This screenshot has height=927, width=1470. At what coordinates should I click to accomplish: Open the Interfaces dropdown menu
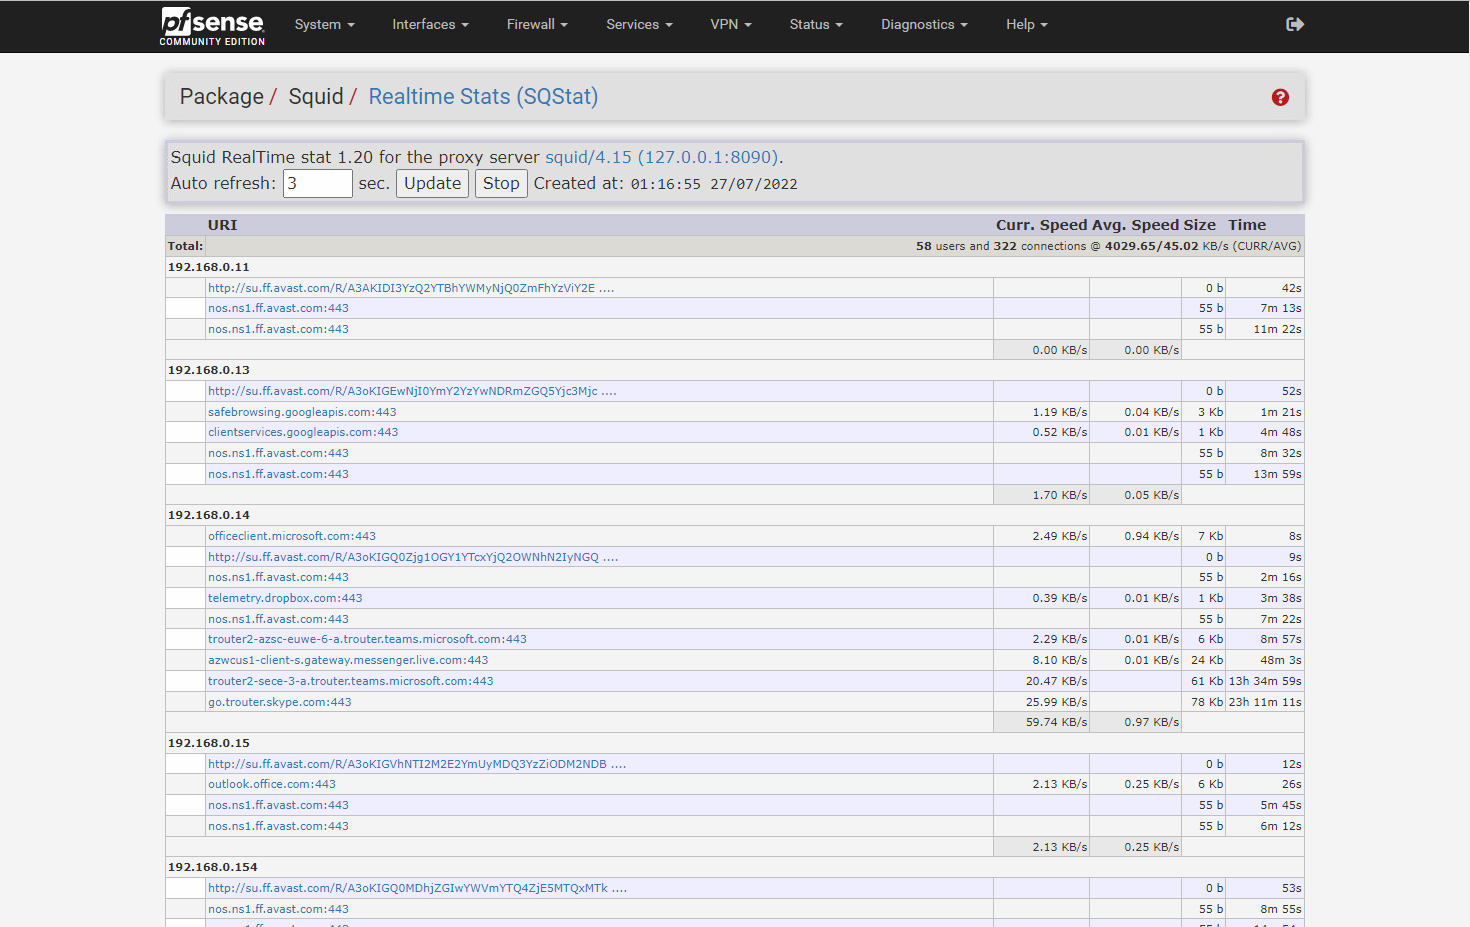[x=430, y=25]
